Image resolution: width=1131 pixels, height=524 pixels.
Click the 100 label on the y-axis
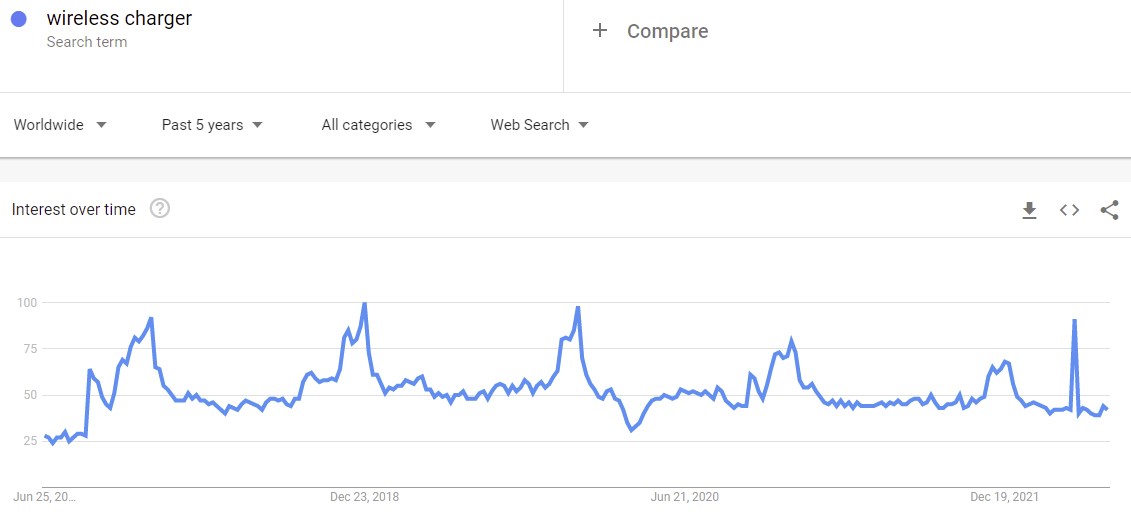(x=27, y=302)
